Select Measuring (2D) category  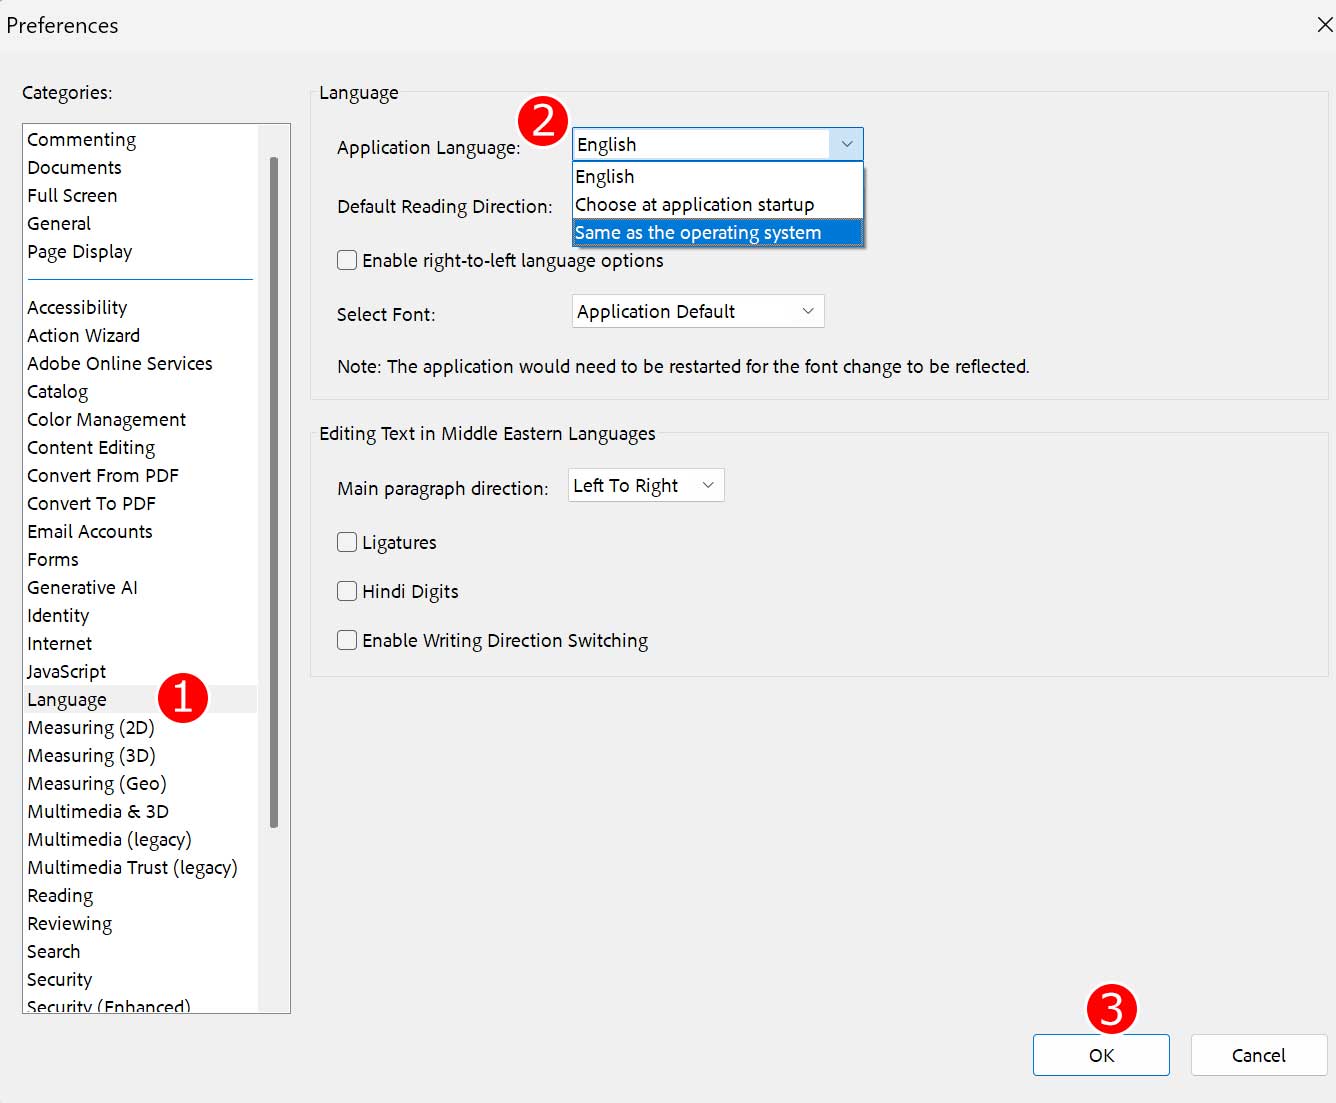click(x=91, y=728)
